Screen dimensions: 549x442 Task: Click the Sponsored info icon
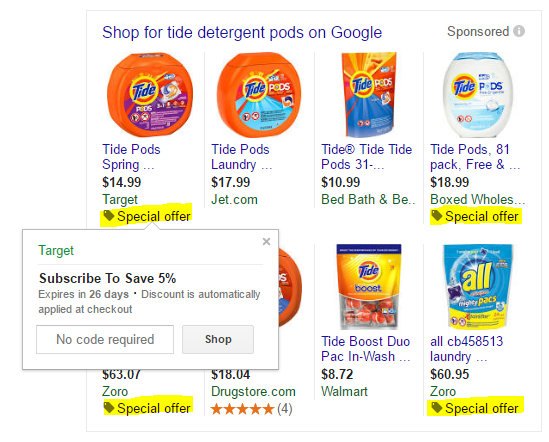coord(519,31)
